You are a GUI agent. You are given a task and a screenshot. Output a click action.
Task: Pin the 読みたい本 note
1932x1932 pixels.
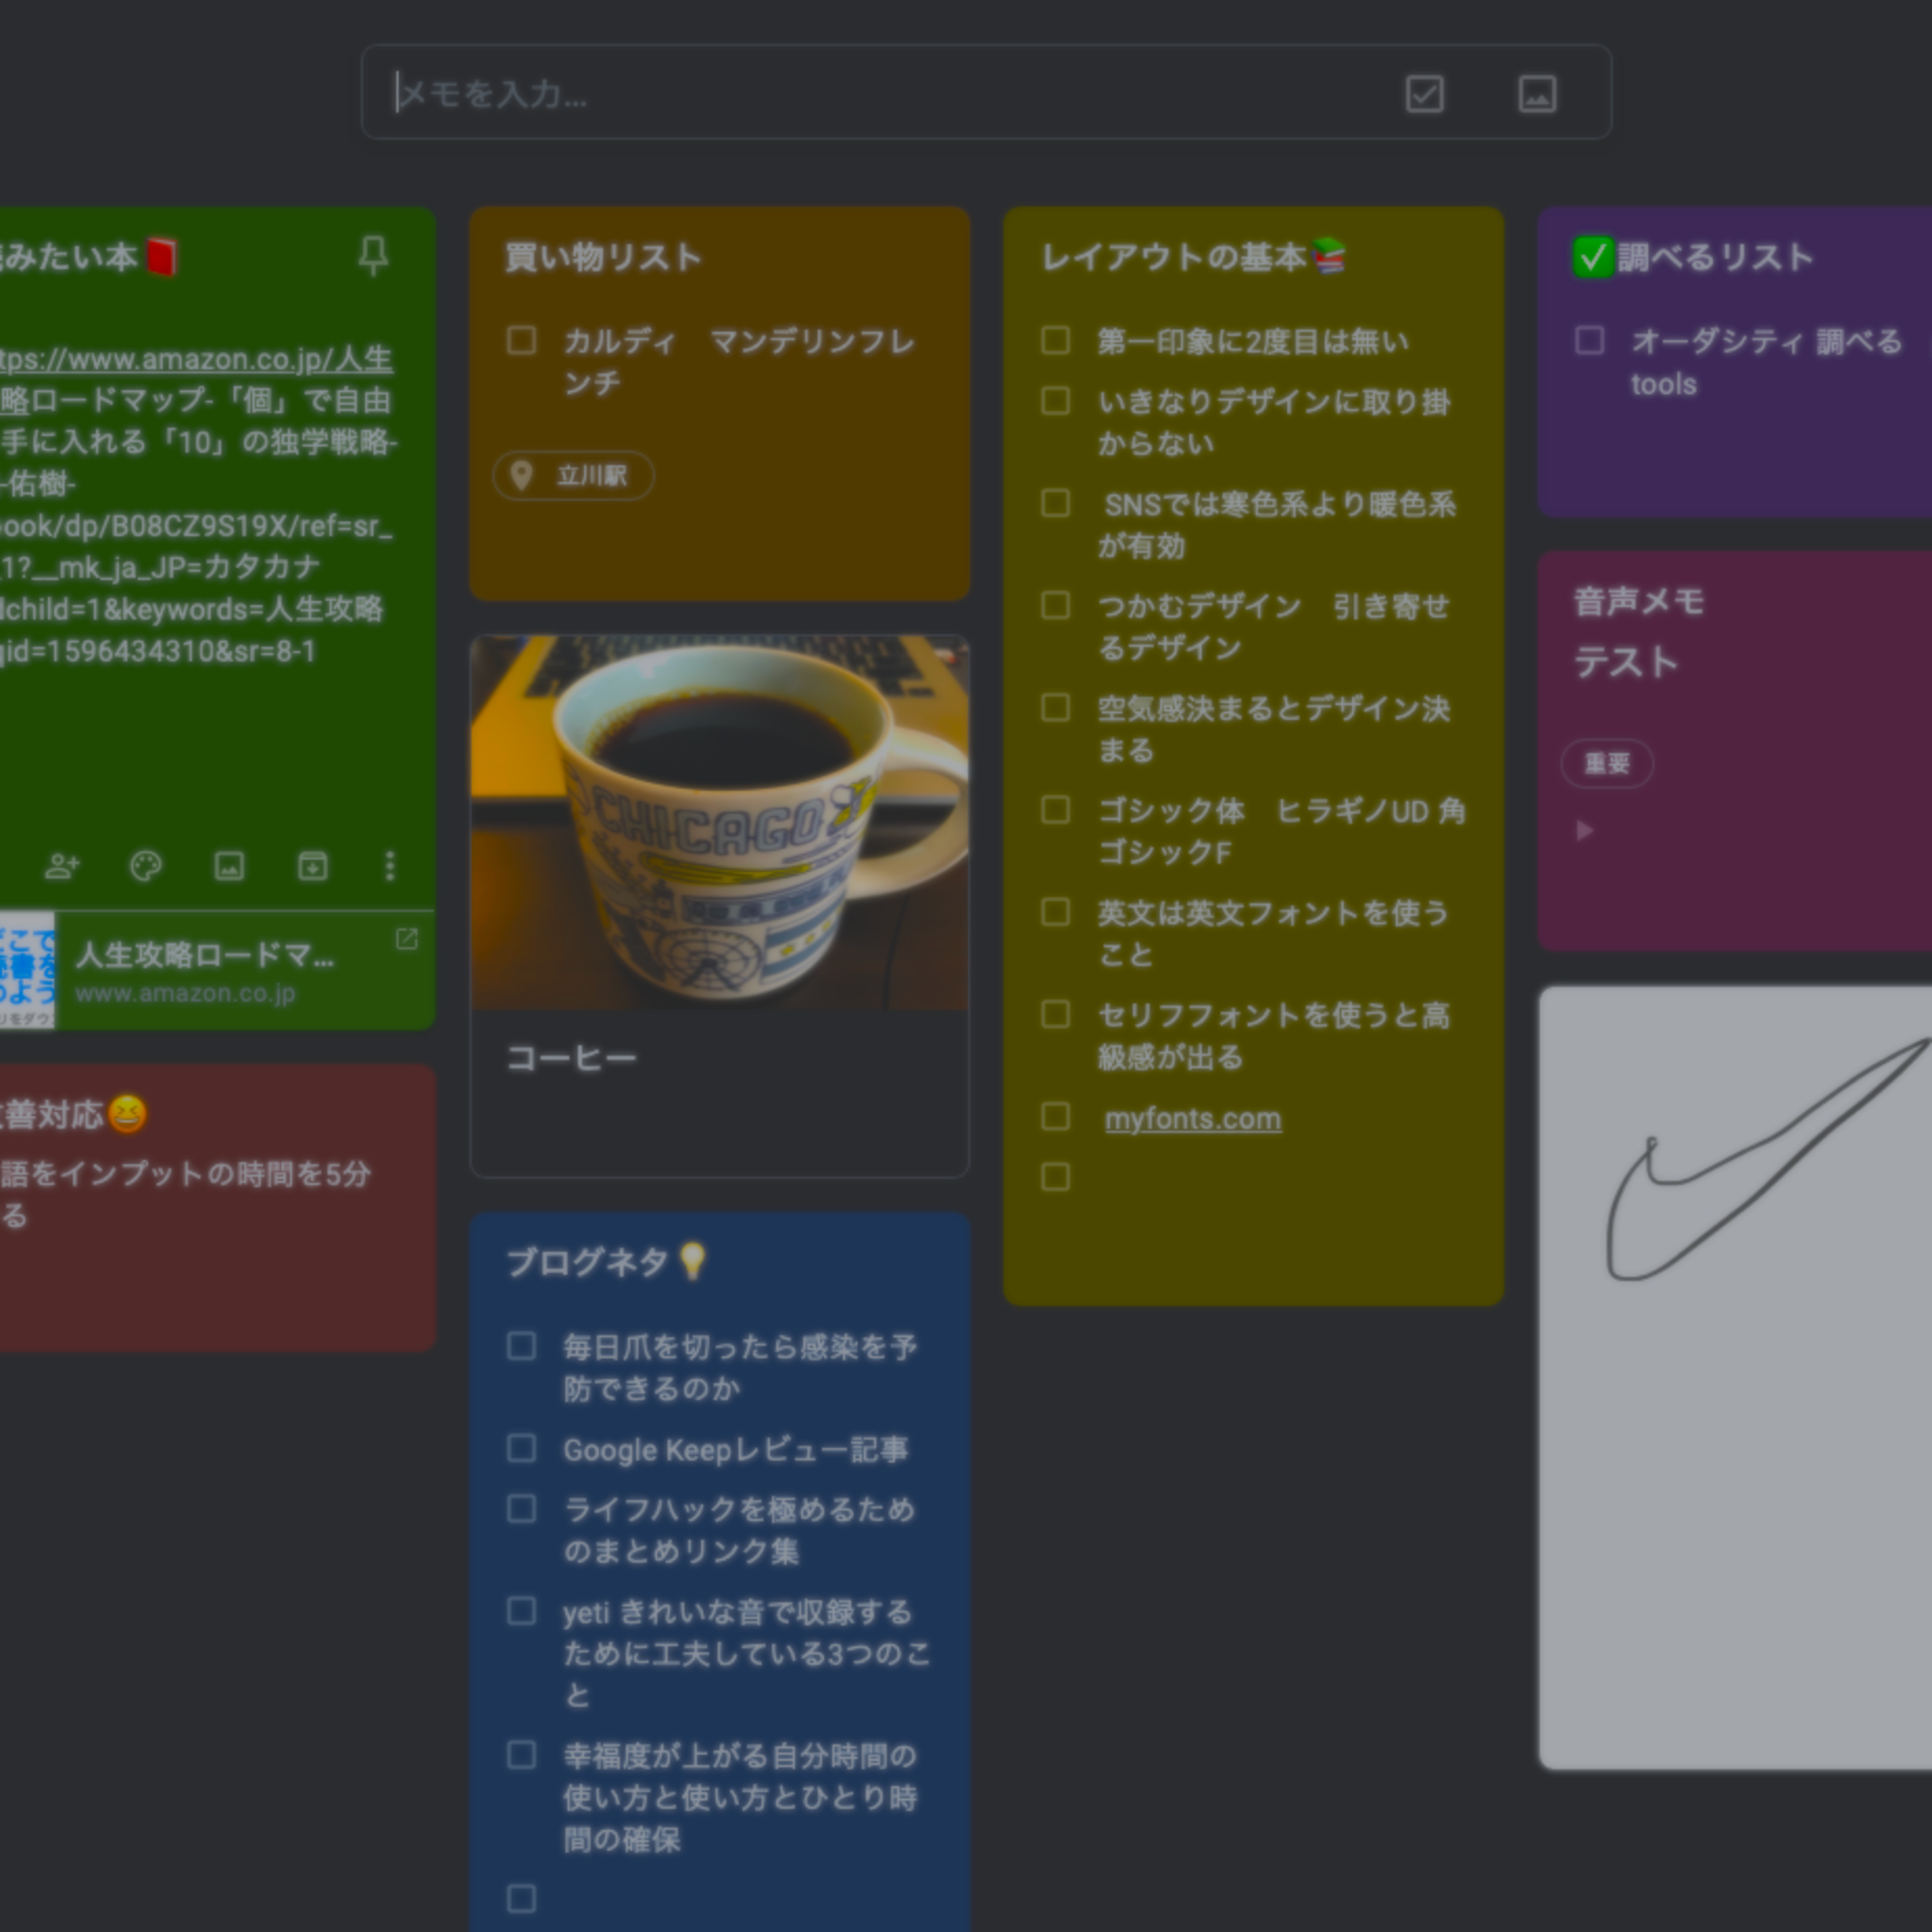(x=373, y=256)
